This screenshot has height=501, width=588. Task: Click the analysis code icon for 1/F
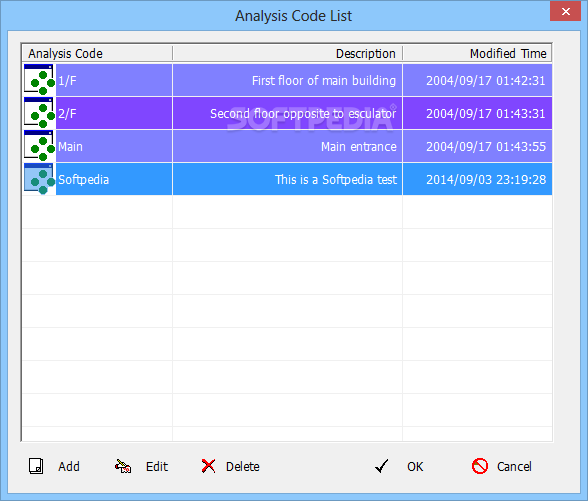coord(39,80)
